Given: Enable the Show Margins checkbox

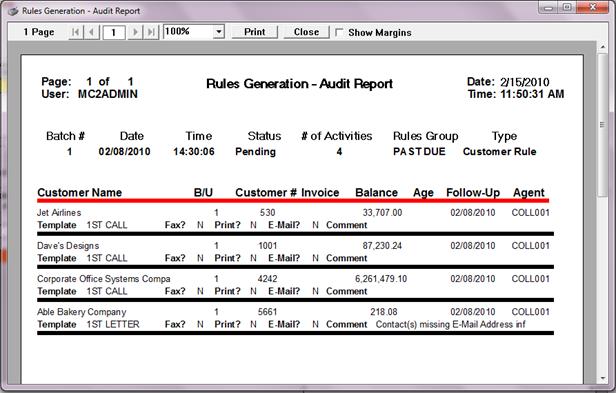Looking at the screenshot, I should [x=339, y=32].
